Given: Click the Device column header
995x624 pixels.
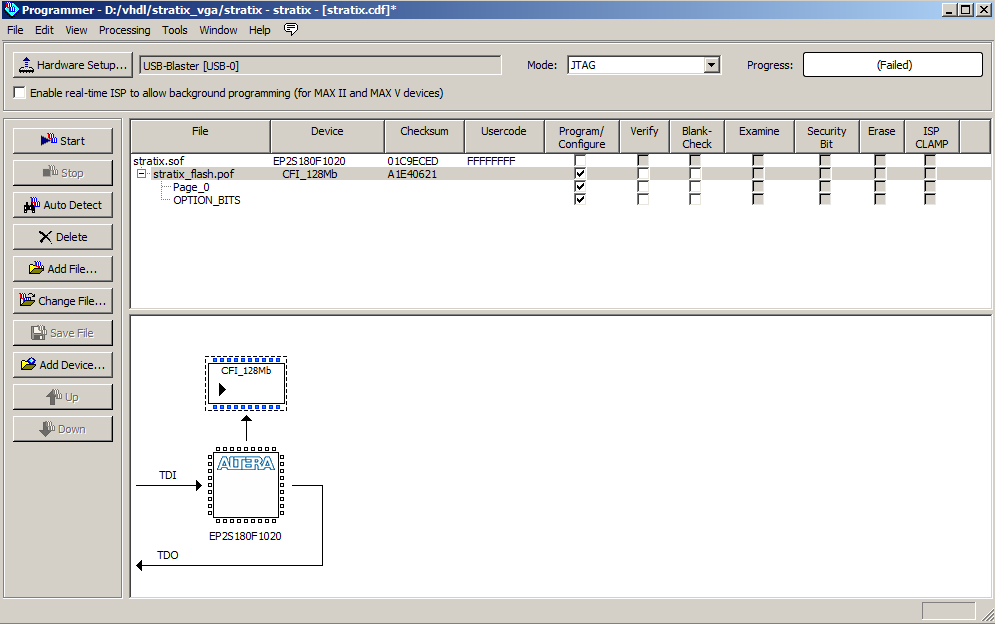Looking at the screenshot, I should click(327, 136).
